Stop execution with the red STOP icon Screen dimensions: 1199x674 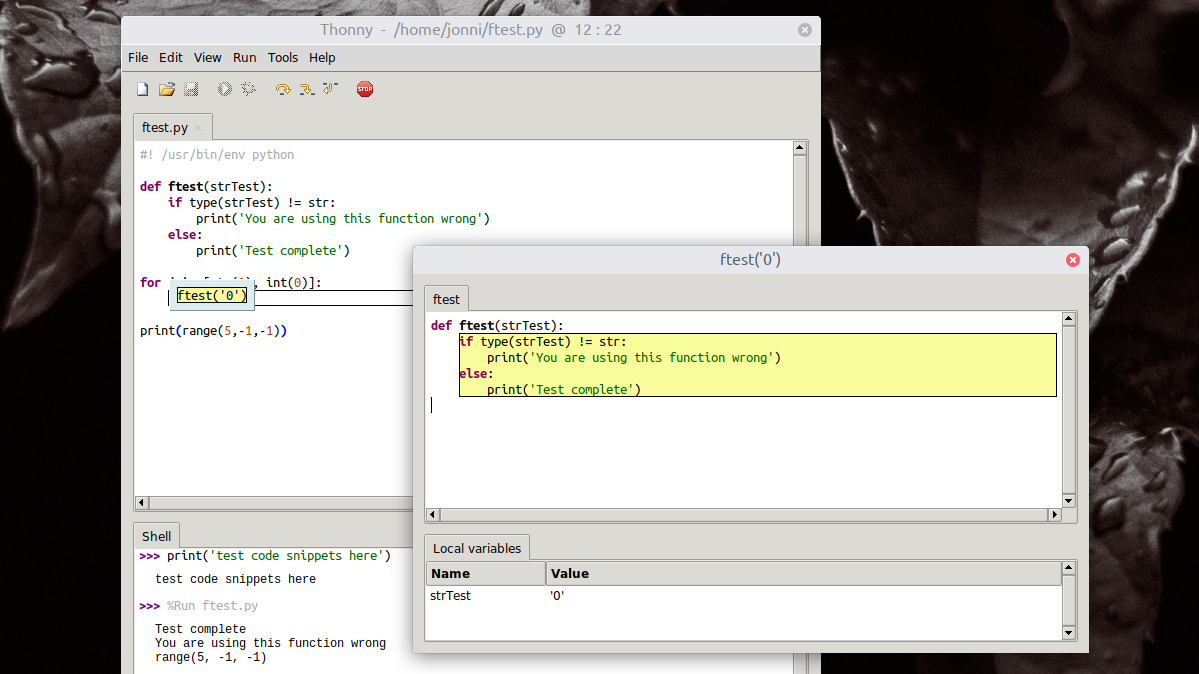tap(365, 90)
